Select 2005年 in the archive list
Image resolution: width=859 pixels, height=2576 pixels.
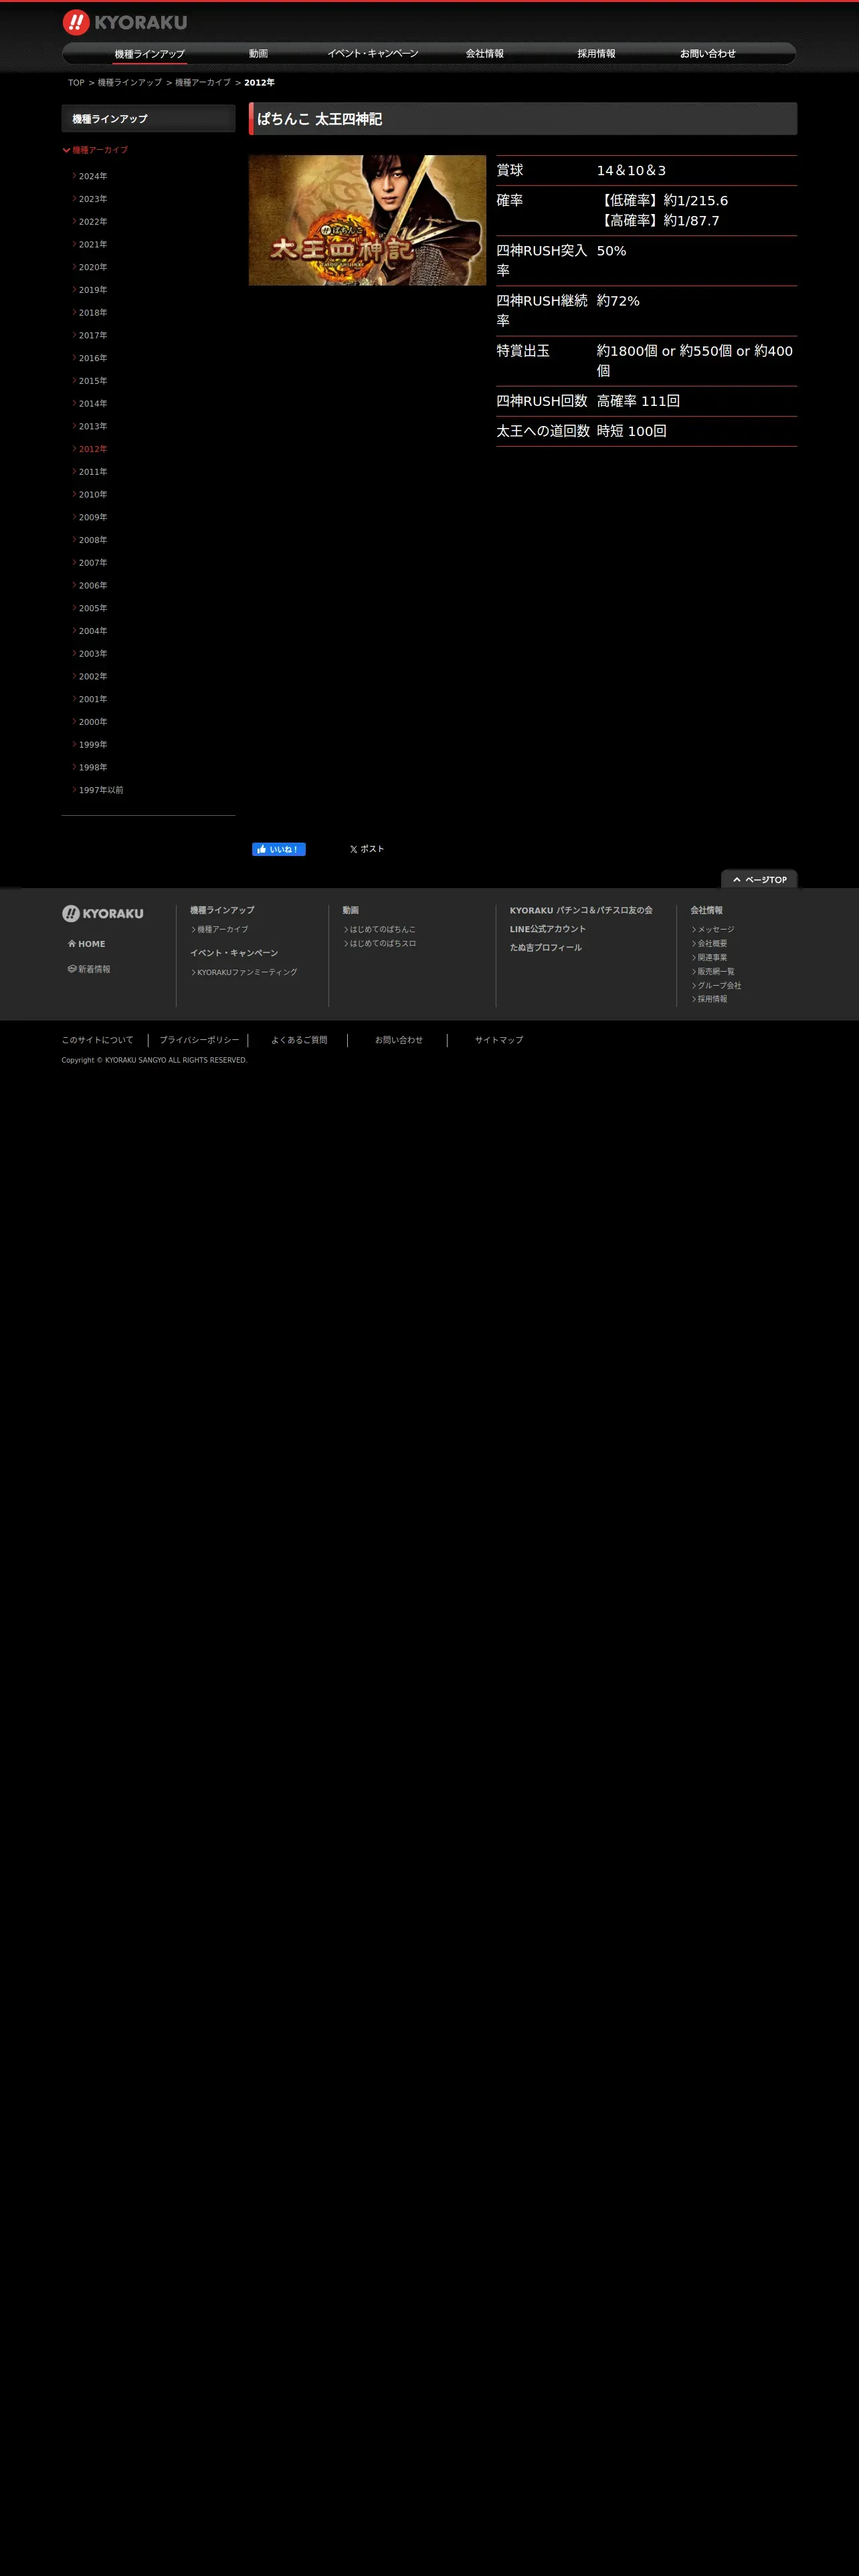(x=92, y=608)
